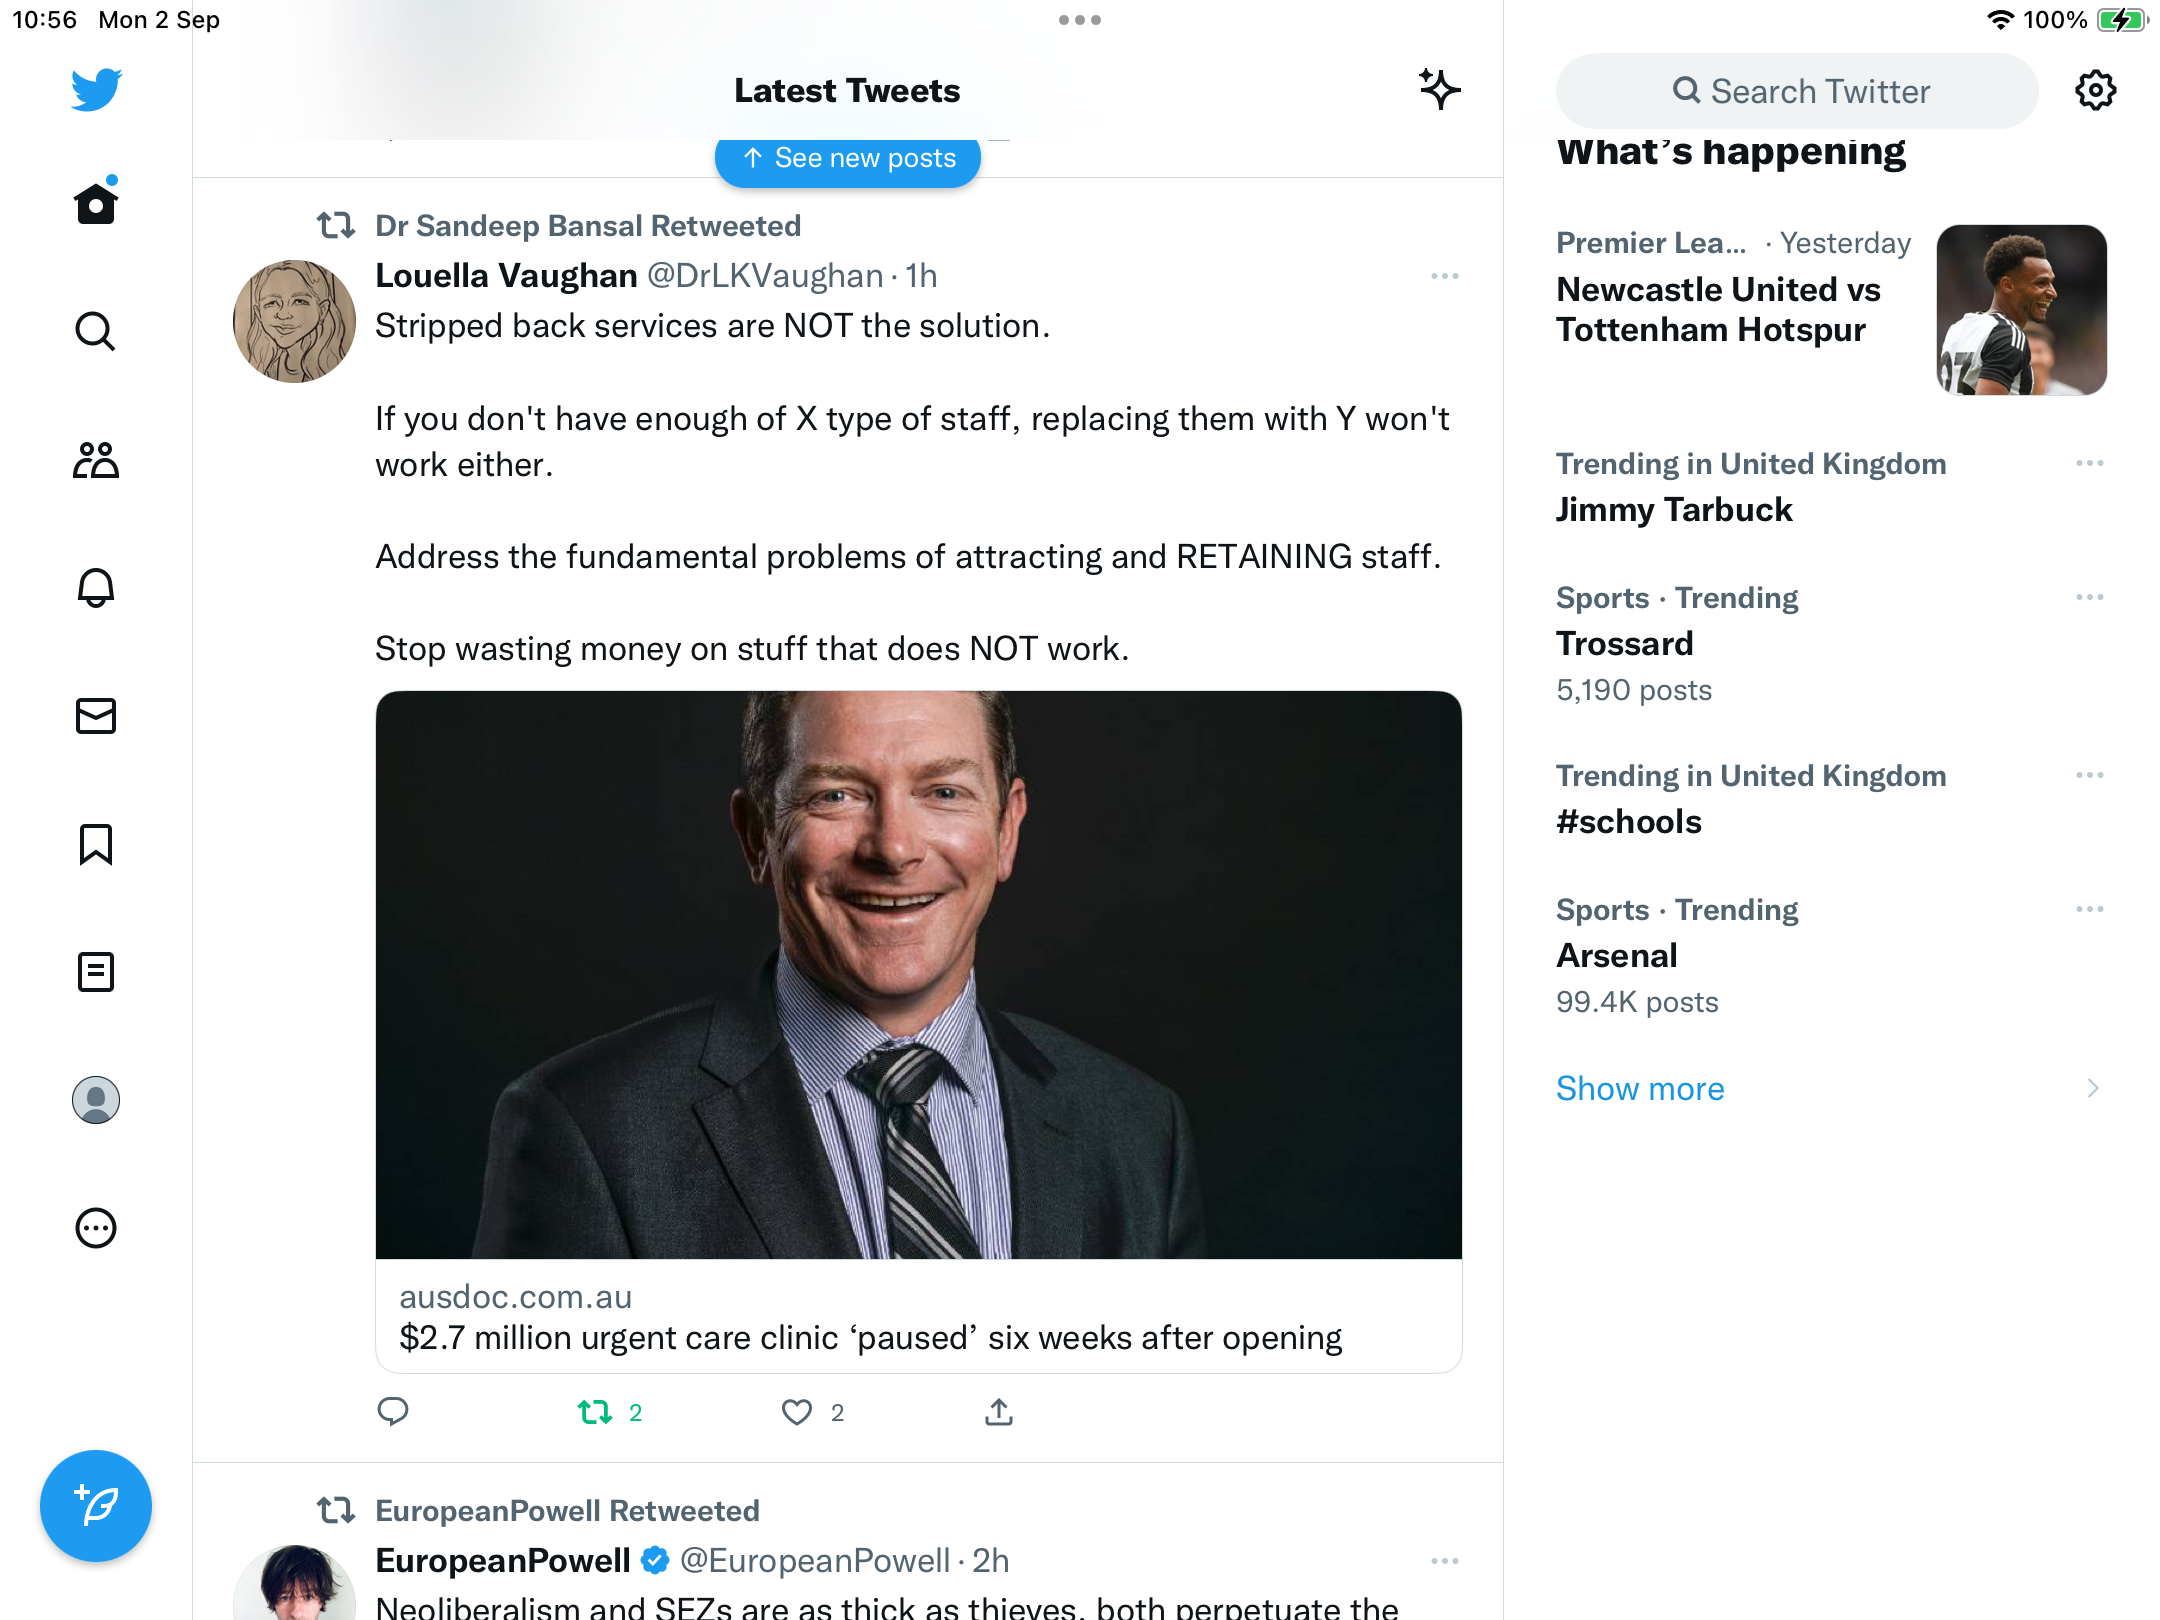Tap EuropeanPowell's verified badge
2160x1620 pixels.
pyautogui.click(x=654, y=1561)
